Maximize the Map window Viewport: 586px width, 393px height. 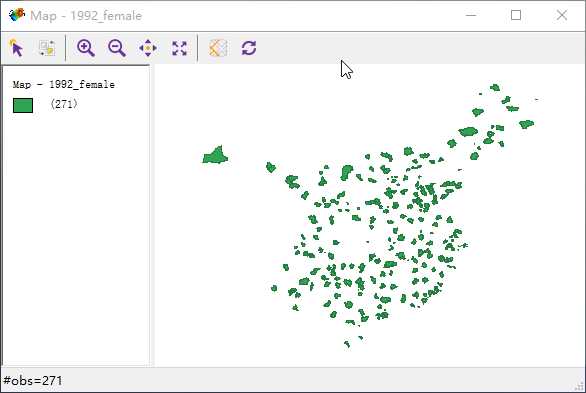[516, 15]
